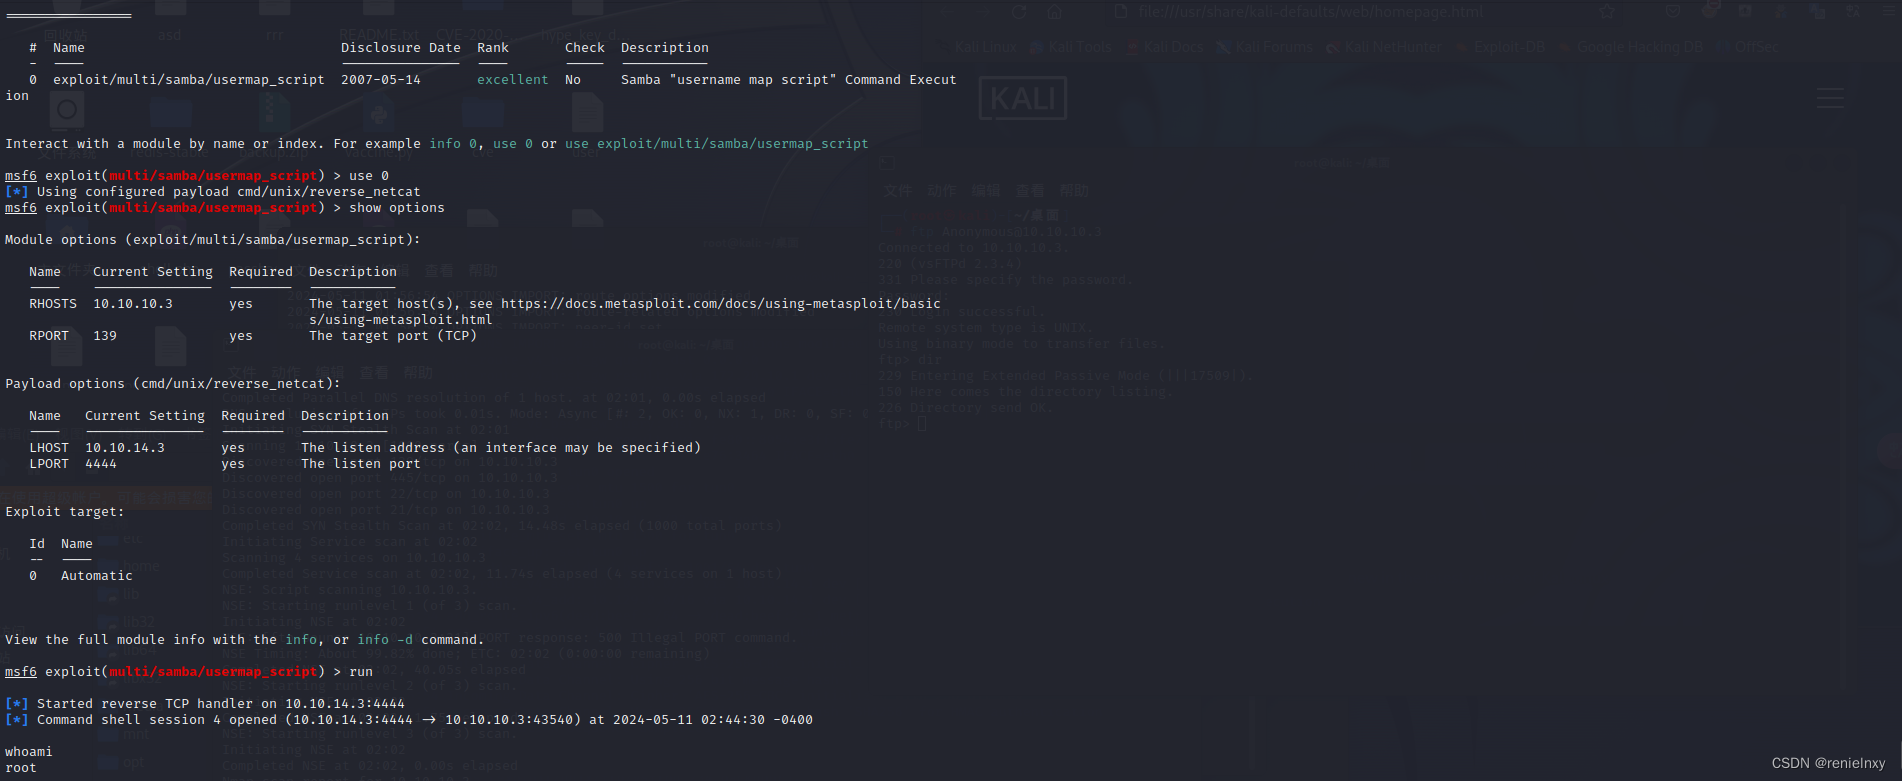Click home icon in background Firefox toolbar
Viewport: 1902px width, 781px height.
point(1055,12)
